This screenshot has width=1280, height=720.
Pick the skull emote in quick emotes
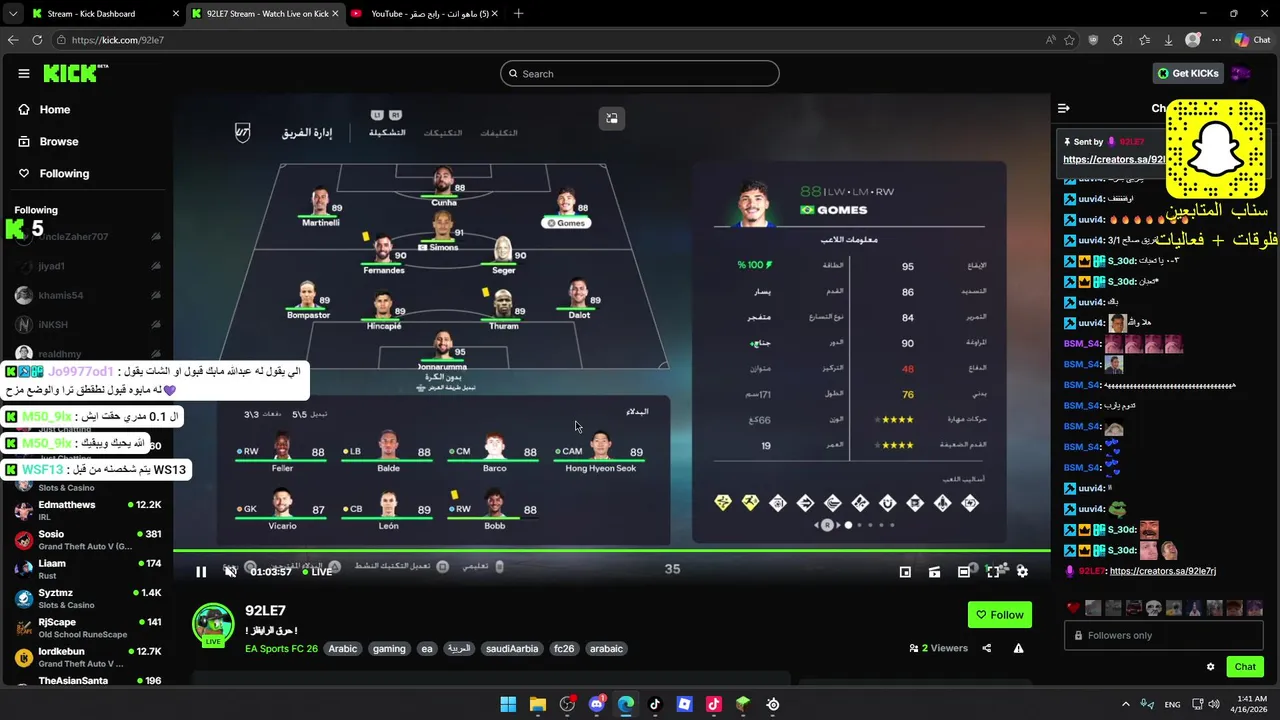1153,608
